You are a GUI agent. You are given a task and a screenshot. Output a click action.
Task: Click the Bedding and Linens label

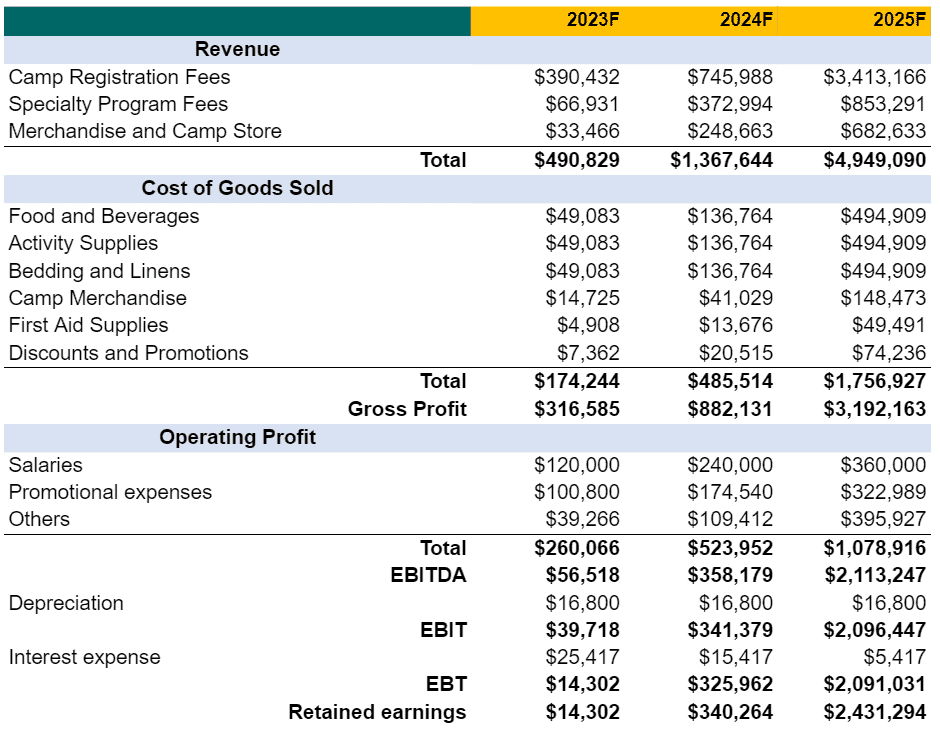[100, 271]
